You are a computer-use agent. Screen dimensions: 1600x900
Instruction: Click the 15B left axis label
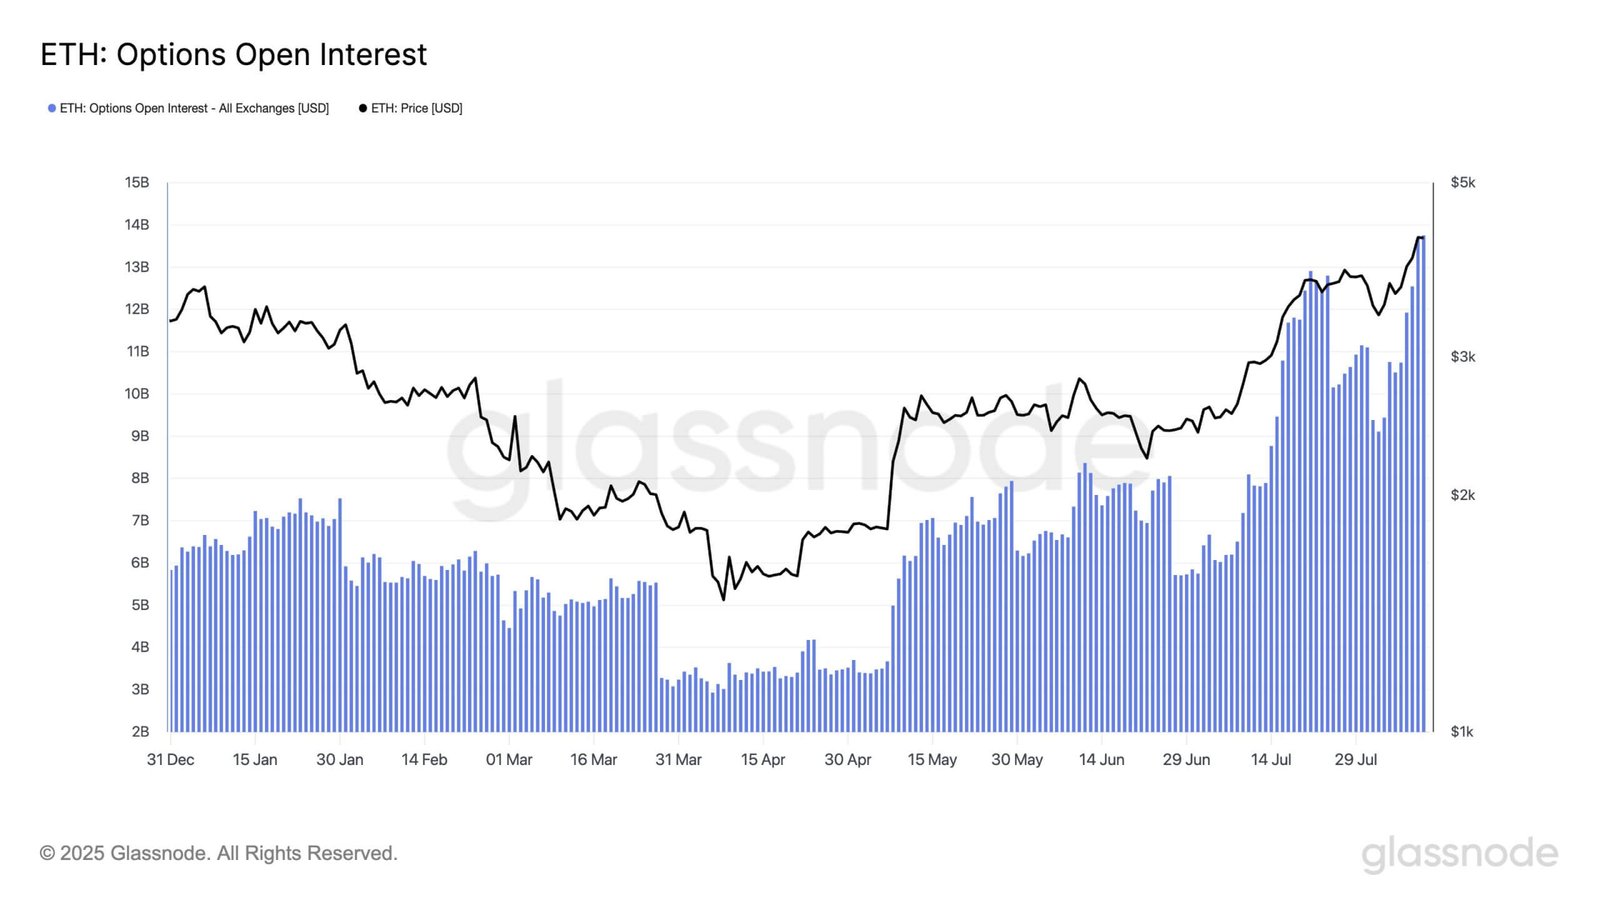point(137,183)
